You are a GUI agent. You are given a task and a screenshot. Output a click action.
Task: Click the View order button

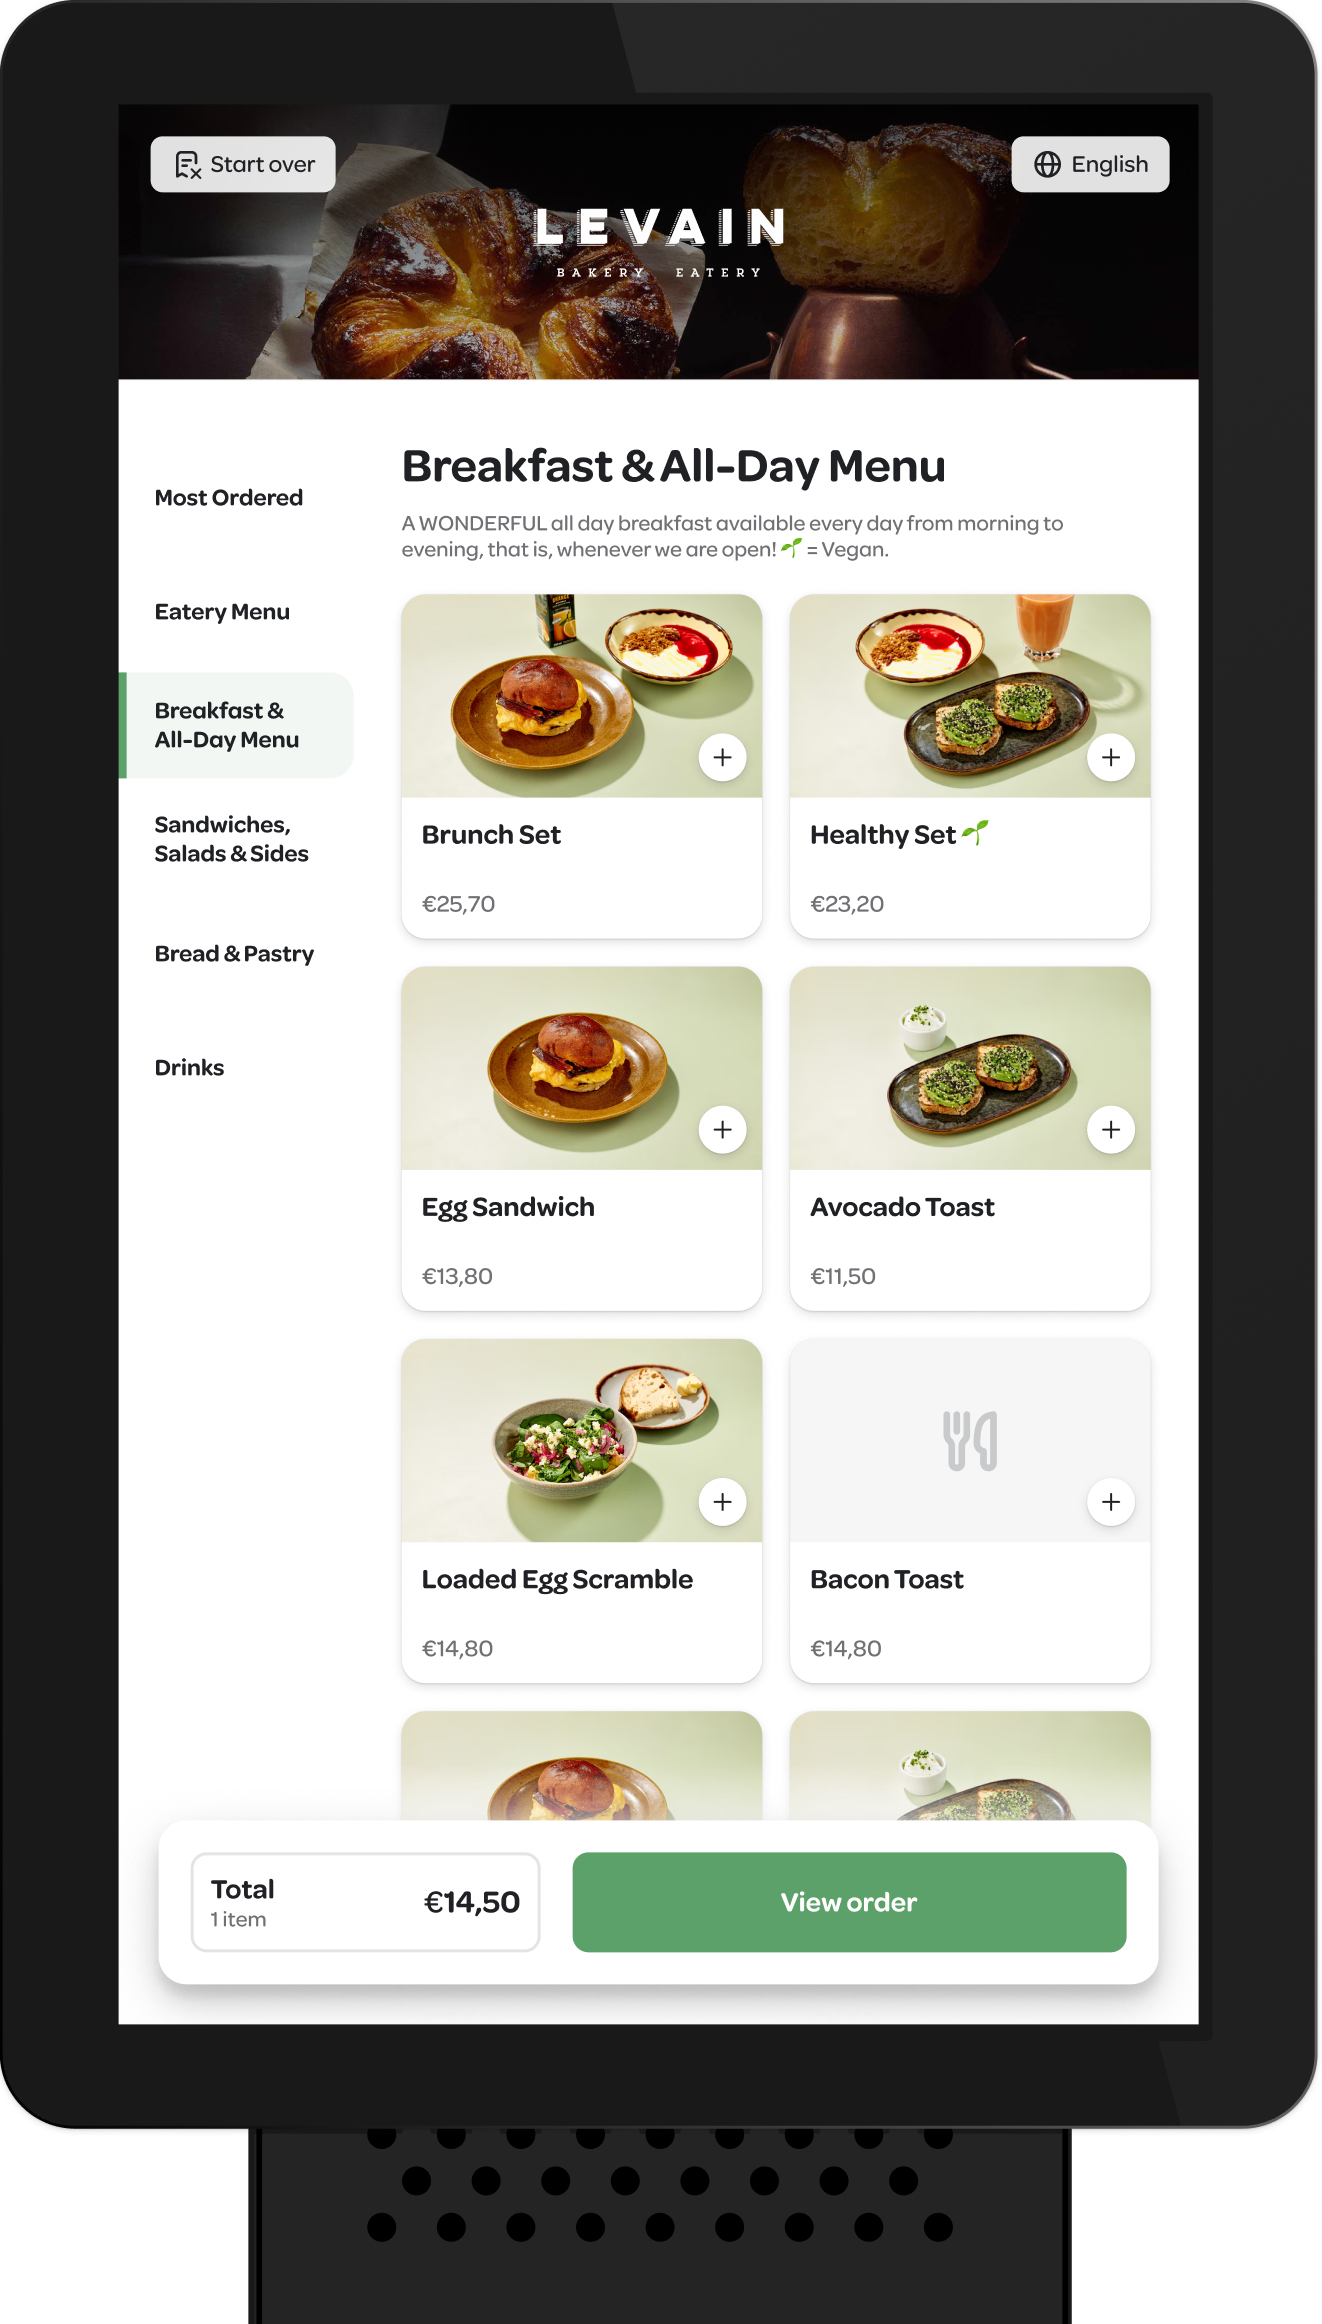tap(849, 1901)
